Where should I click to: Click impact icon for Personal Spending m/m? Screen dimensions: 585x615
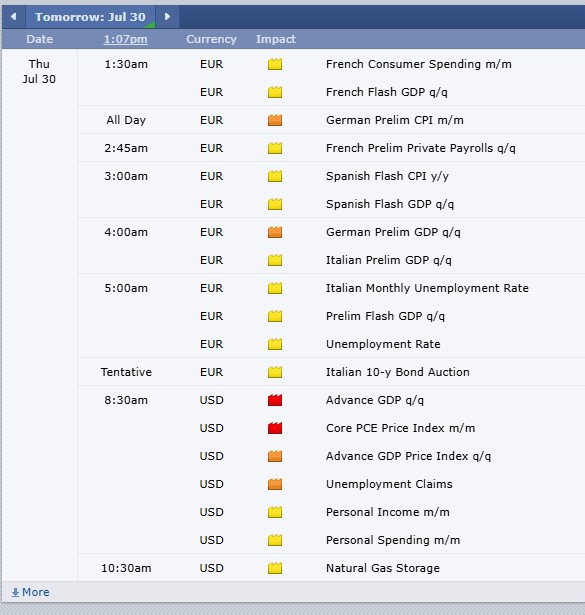(x=275, y=540)
